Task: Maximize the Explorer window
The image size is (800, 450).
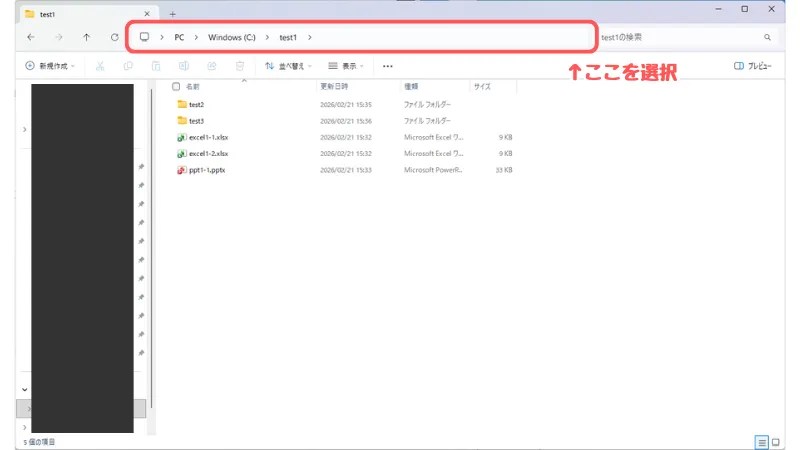Action: (745, 9)
